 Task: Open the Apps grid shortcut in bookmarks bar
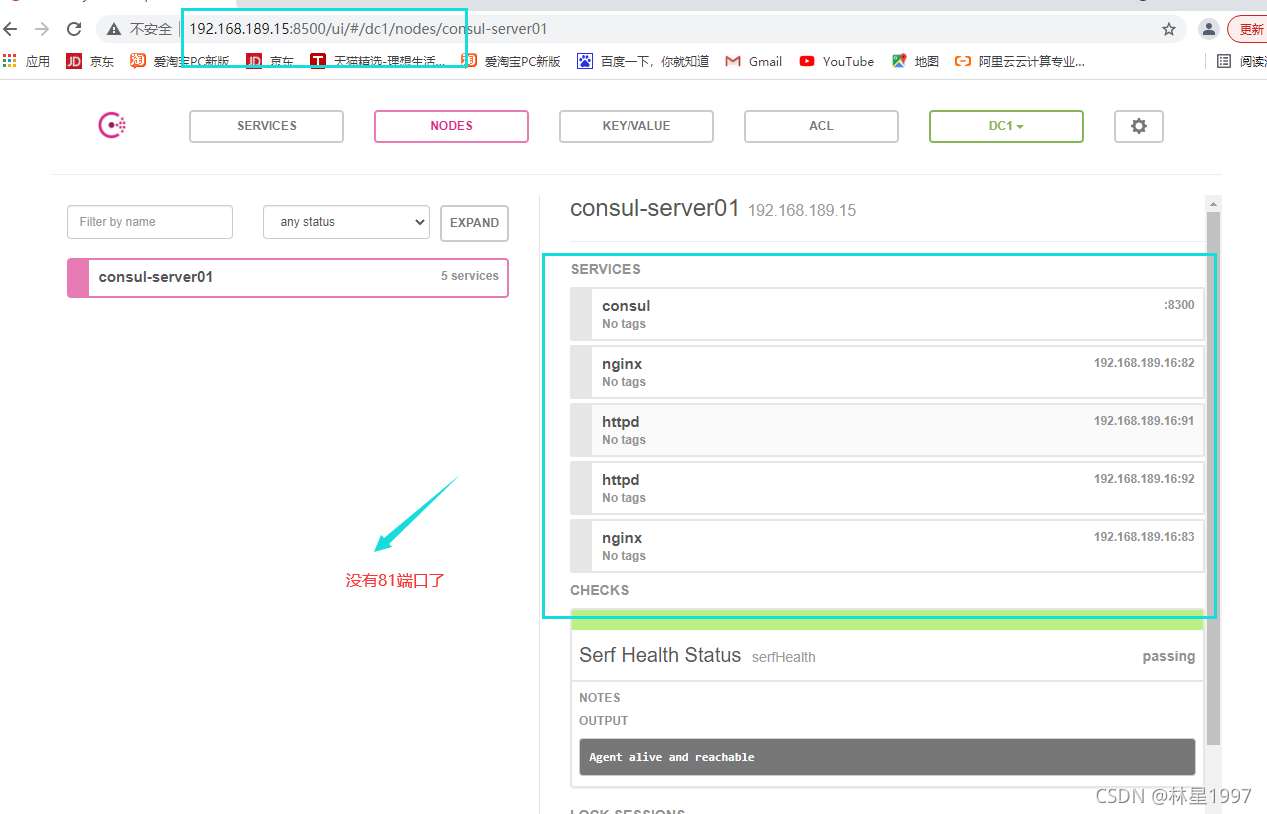pos(26,61)
